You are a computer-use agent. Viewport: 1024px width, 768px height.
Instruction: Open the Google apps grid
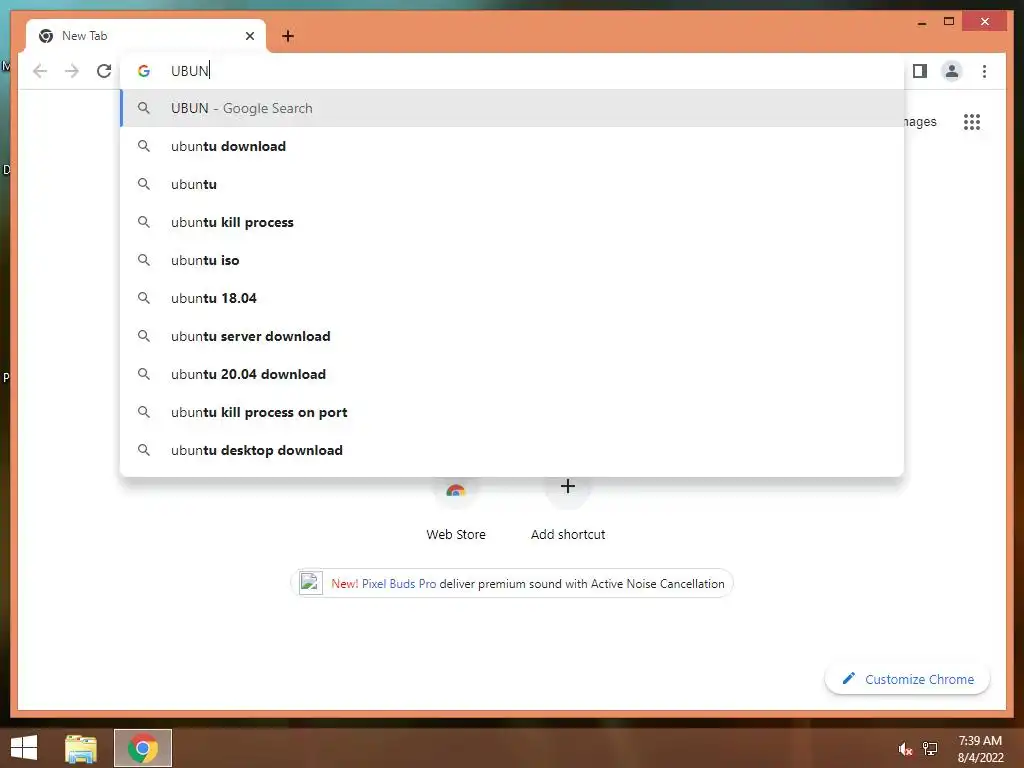click(972, 121)
